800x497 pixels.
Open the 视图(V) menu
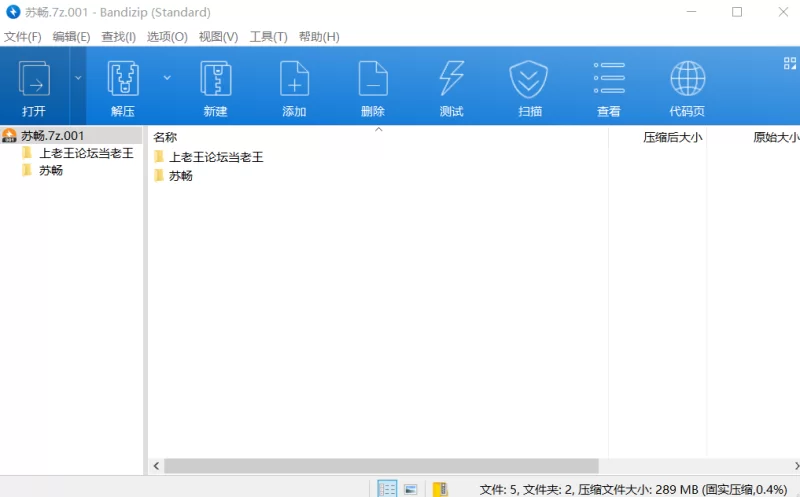pos(218,37)
